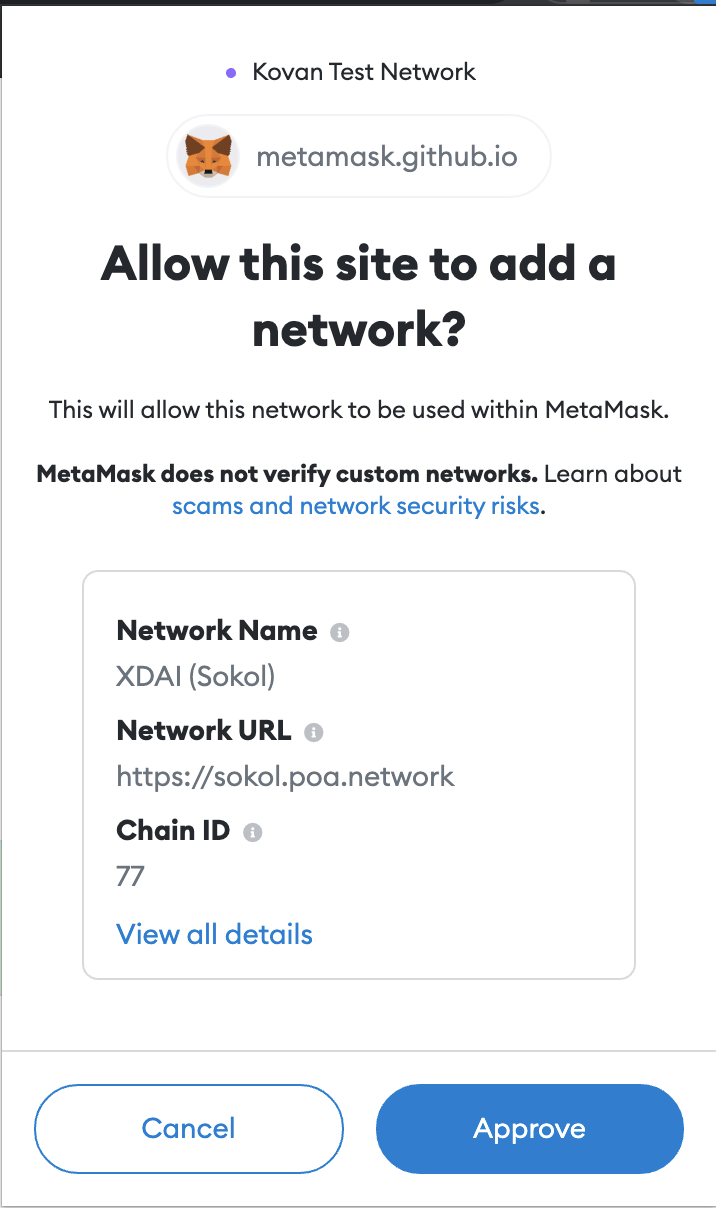Click the metamask.github.io site pill
716x1208 pixels.
tap(358, 156)
